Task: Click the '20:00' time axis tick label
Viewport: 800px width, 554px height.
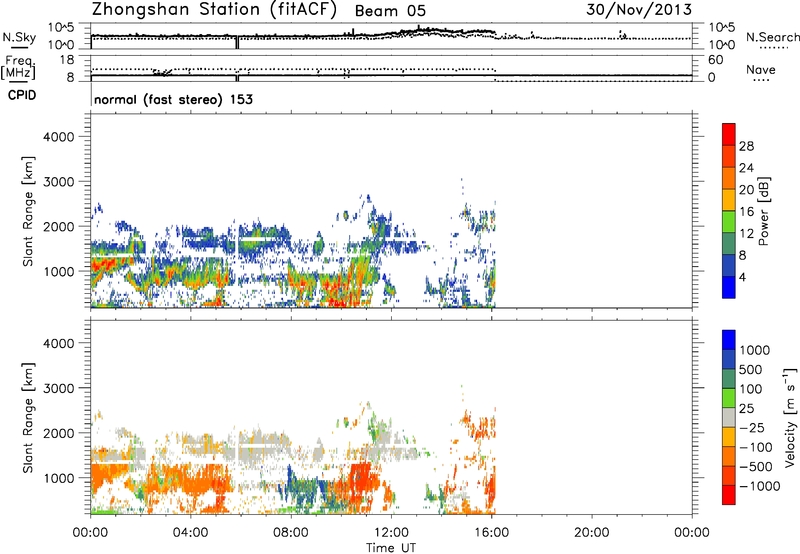Action: 592,533
